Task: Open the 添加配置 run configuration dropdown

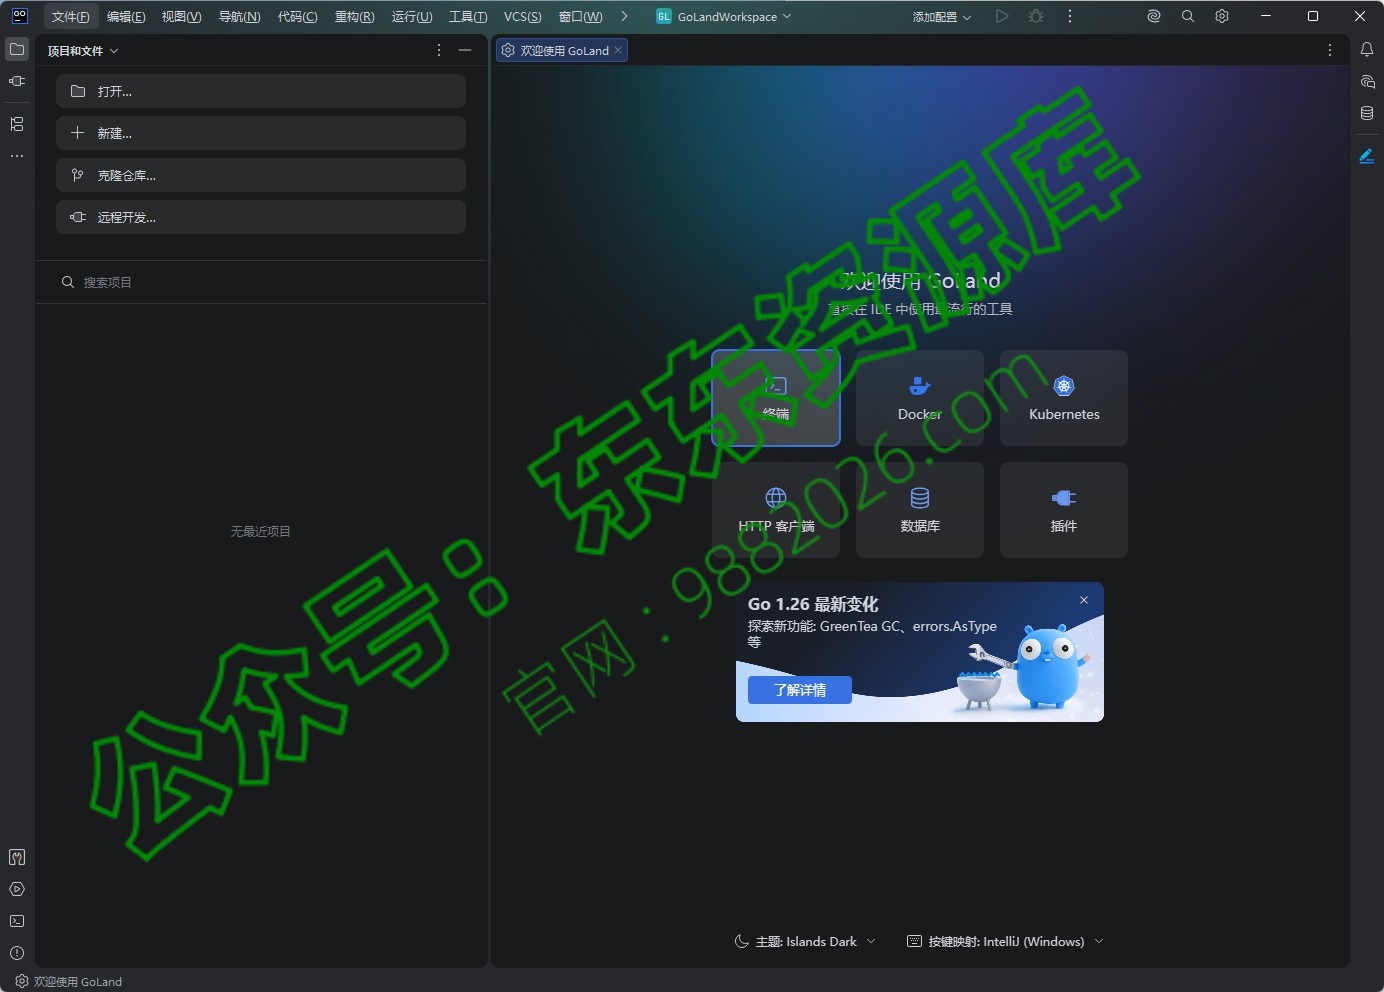Action: pyautogui.click(x=941, y=17)
